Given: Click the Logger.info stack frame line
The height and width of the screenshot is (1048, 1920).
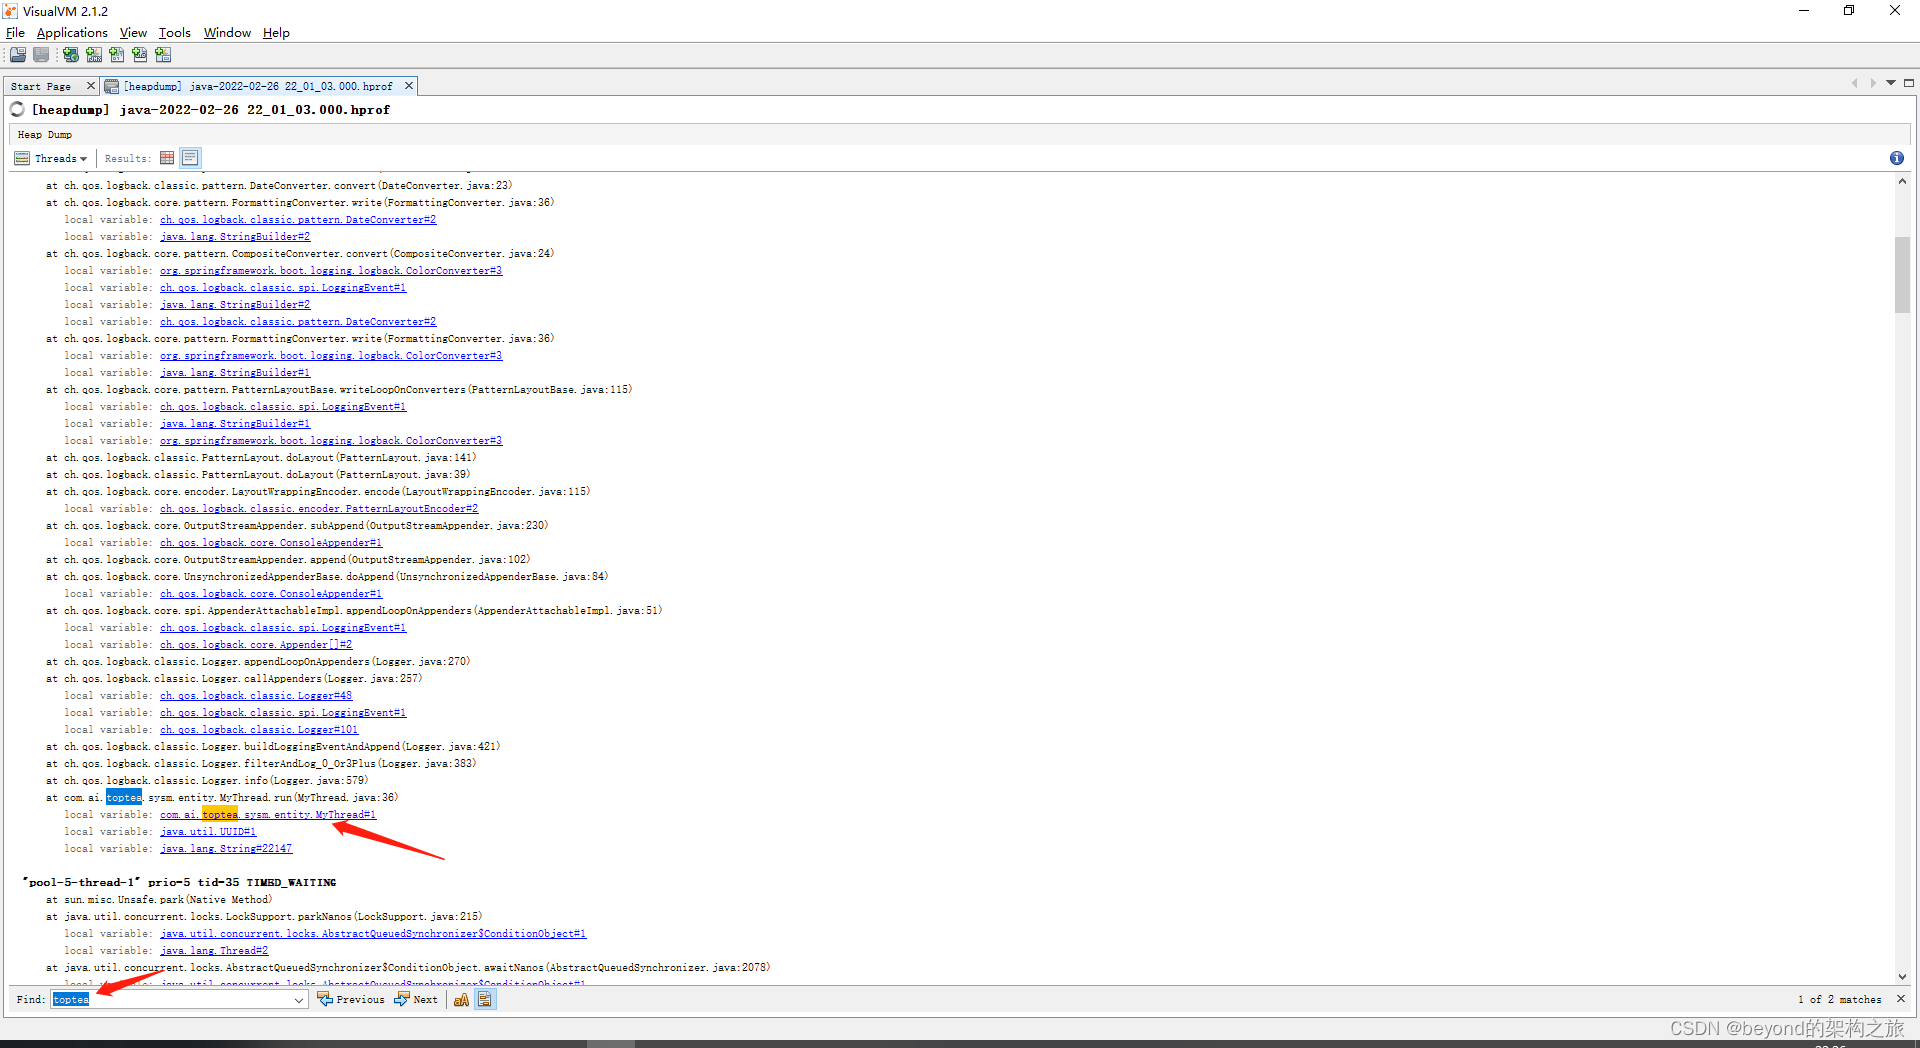Looking at the screenshot, I should [207, 781].
